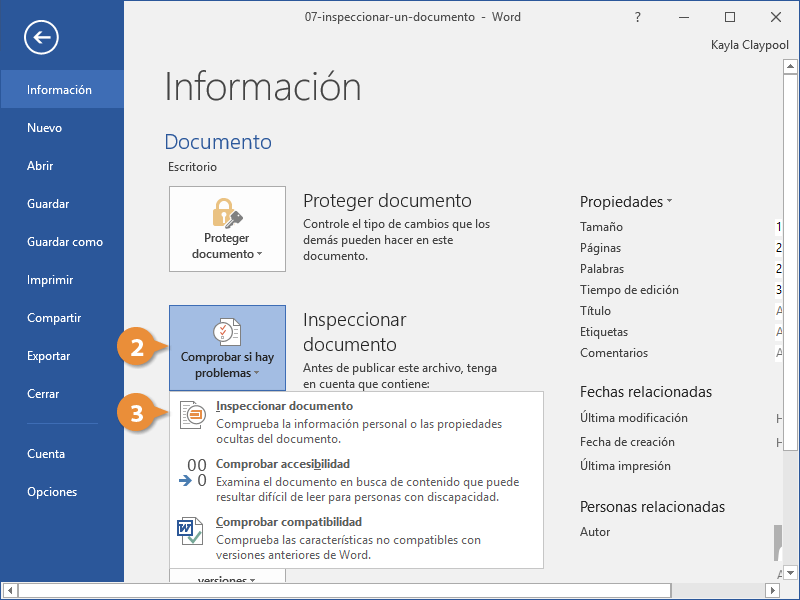Click the vertical scrollbar down arrow
This screenshot has width=800, height=600.
point(790,573)
